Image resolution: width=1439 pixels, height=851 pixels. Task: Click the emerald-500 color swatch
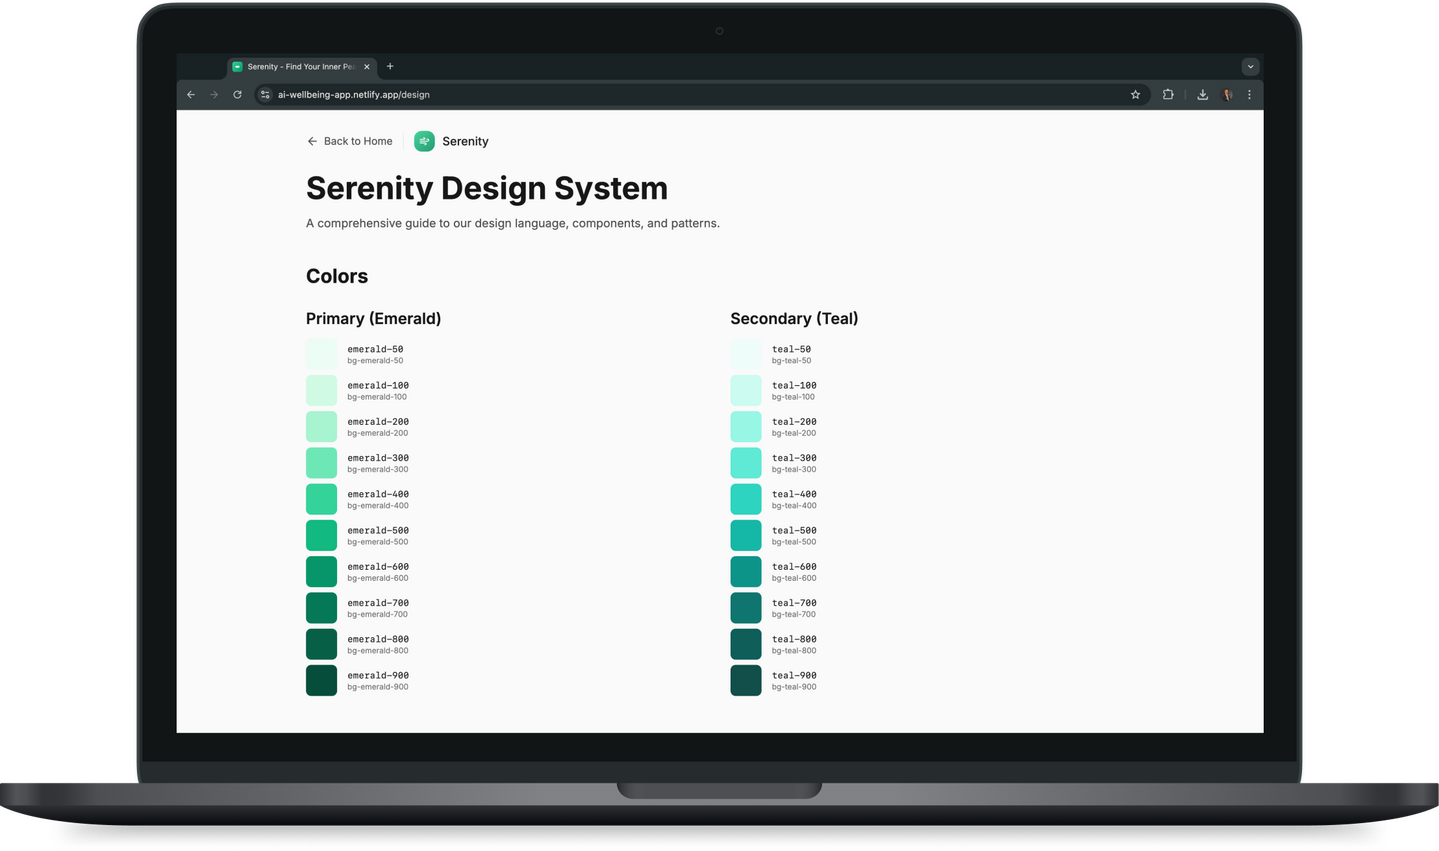(x=321, y=535)
